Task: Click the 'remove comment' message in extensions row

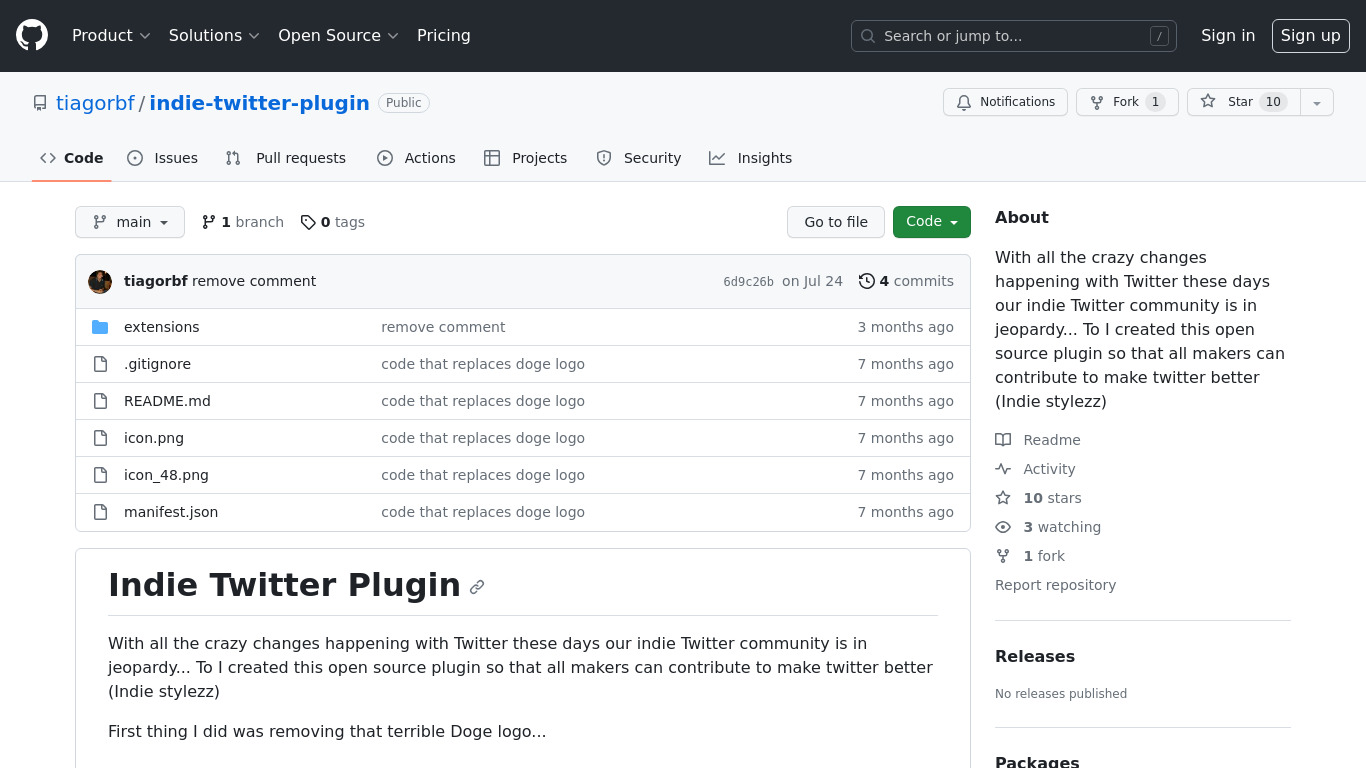Action: click(443, 327)
